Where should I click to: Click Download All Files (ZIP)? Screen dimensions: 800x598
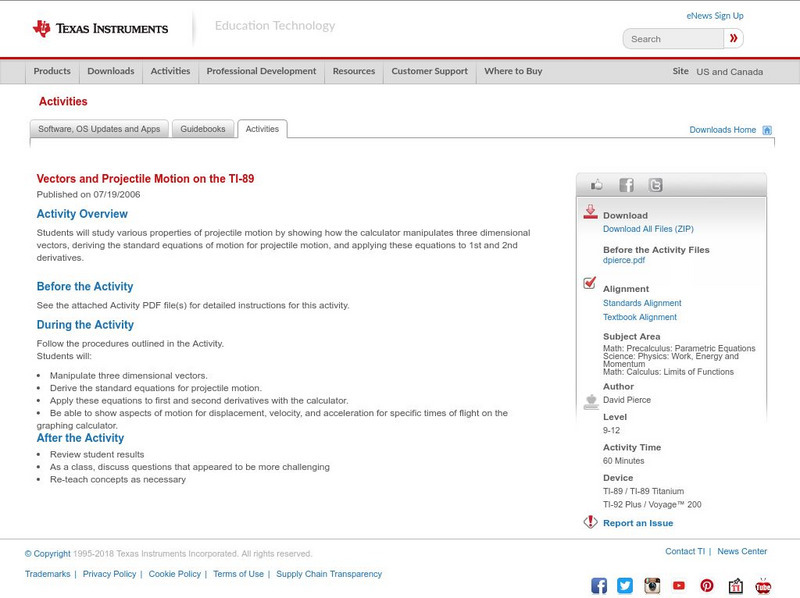click(648, 229)
